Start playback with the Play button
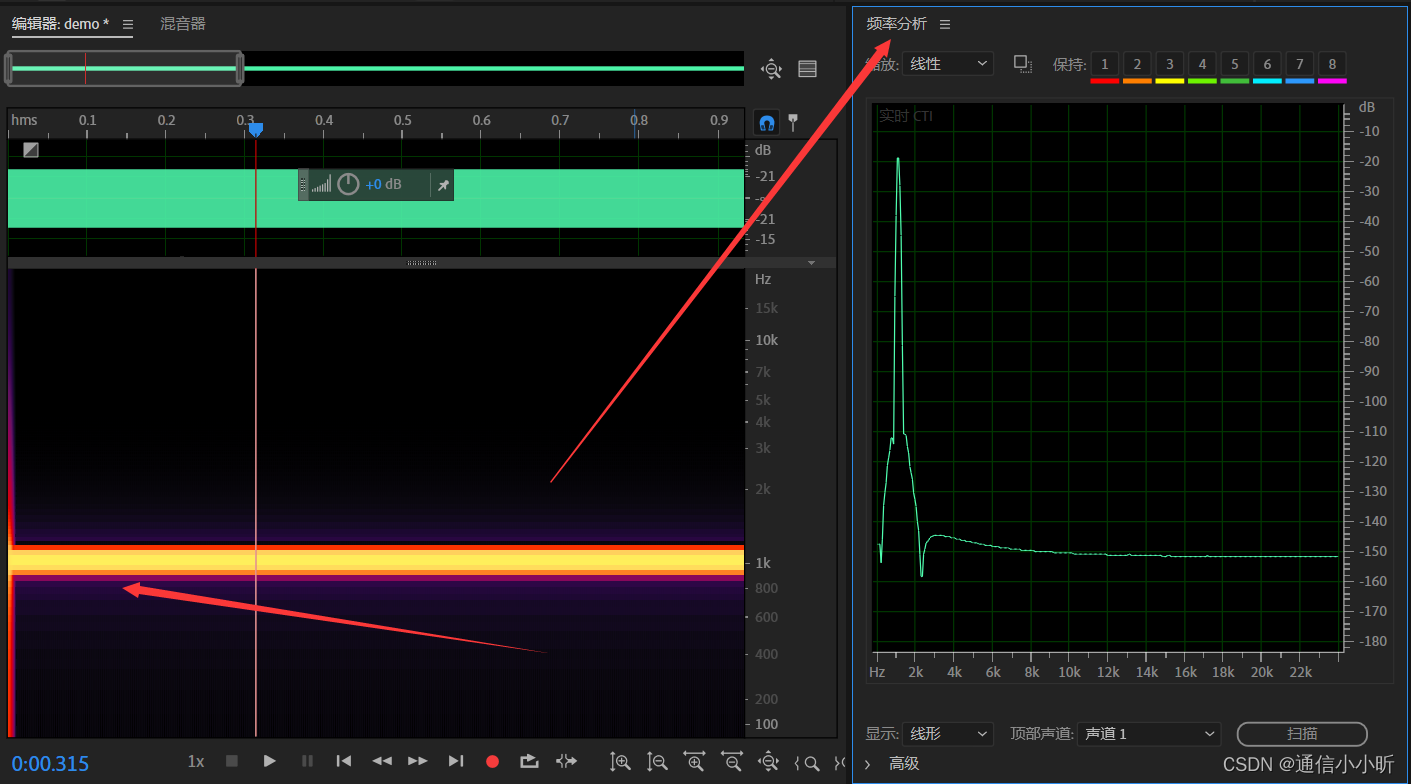The image size is (1411, 784). coord(269,761)
